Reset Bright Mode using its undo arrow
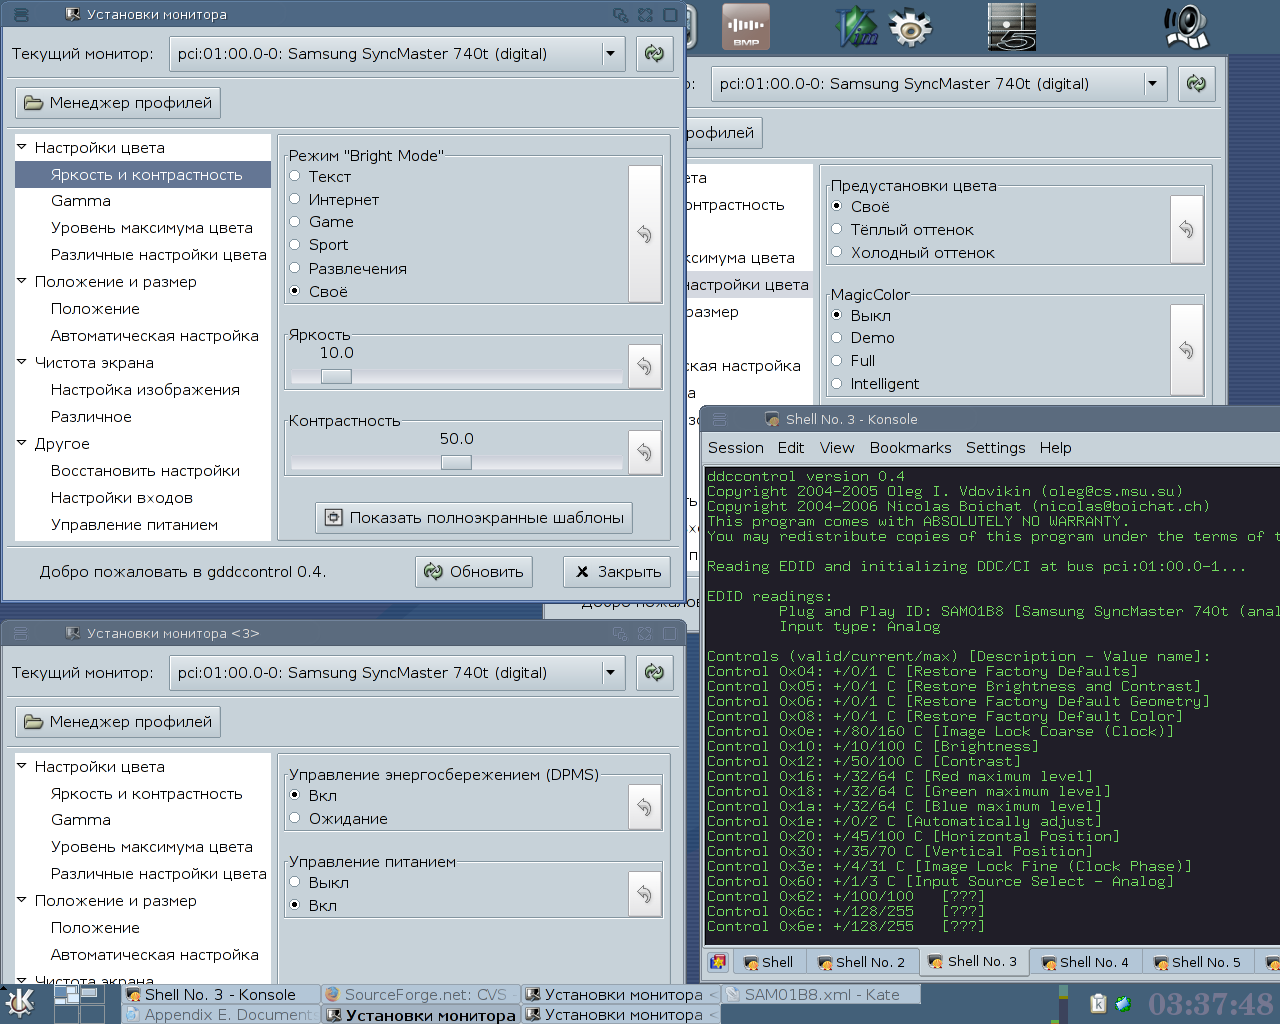1280x1024 pixels. coord(645,234)
